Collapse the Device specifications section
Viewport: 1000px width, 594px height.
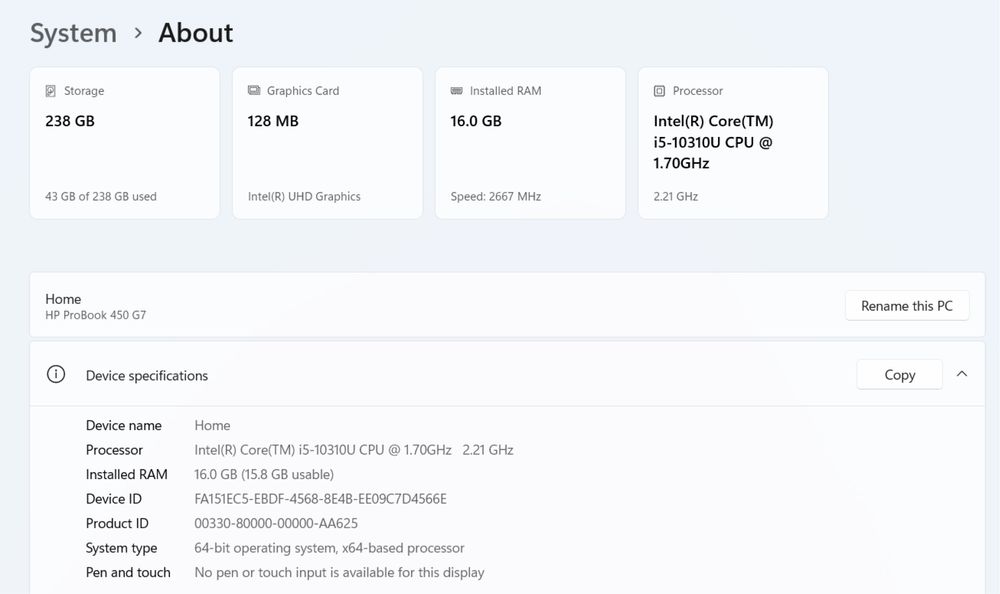coord(962,374)
